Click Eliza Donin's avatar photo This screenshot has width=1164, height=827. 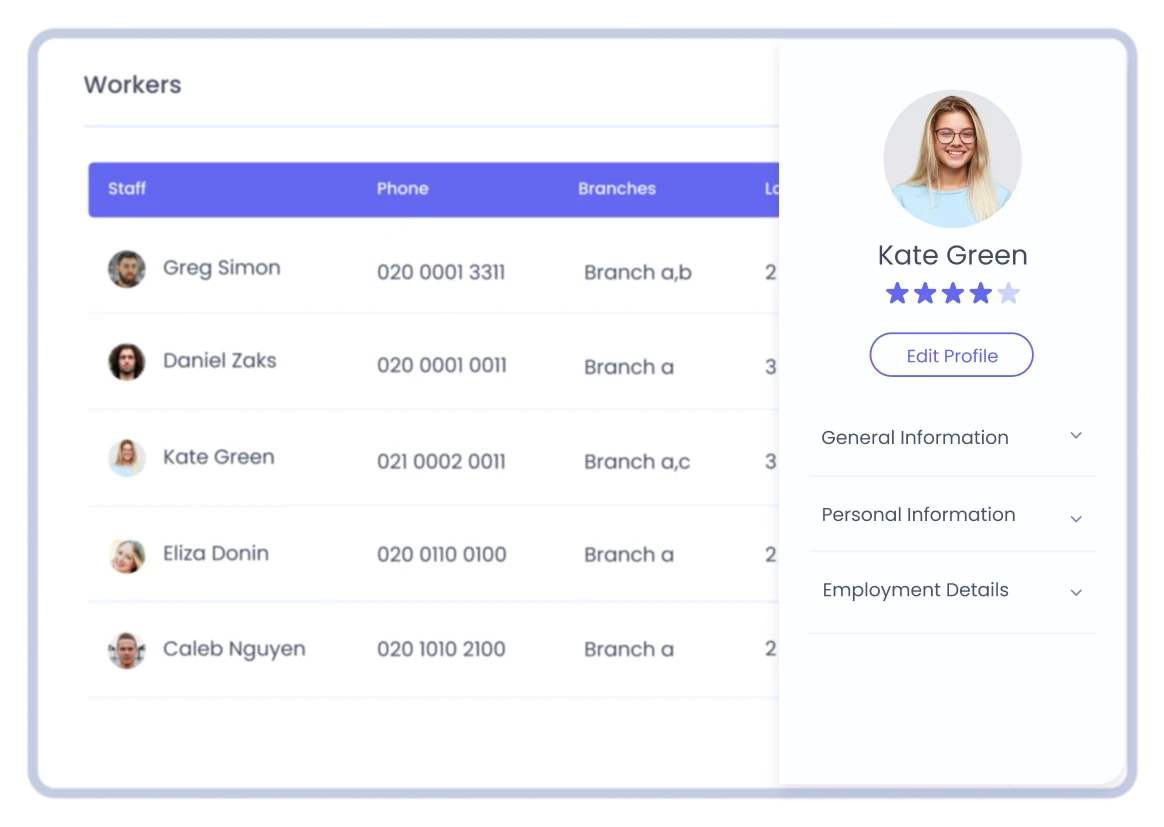click(x=127, y=554)
